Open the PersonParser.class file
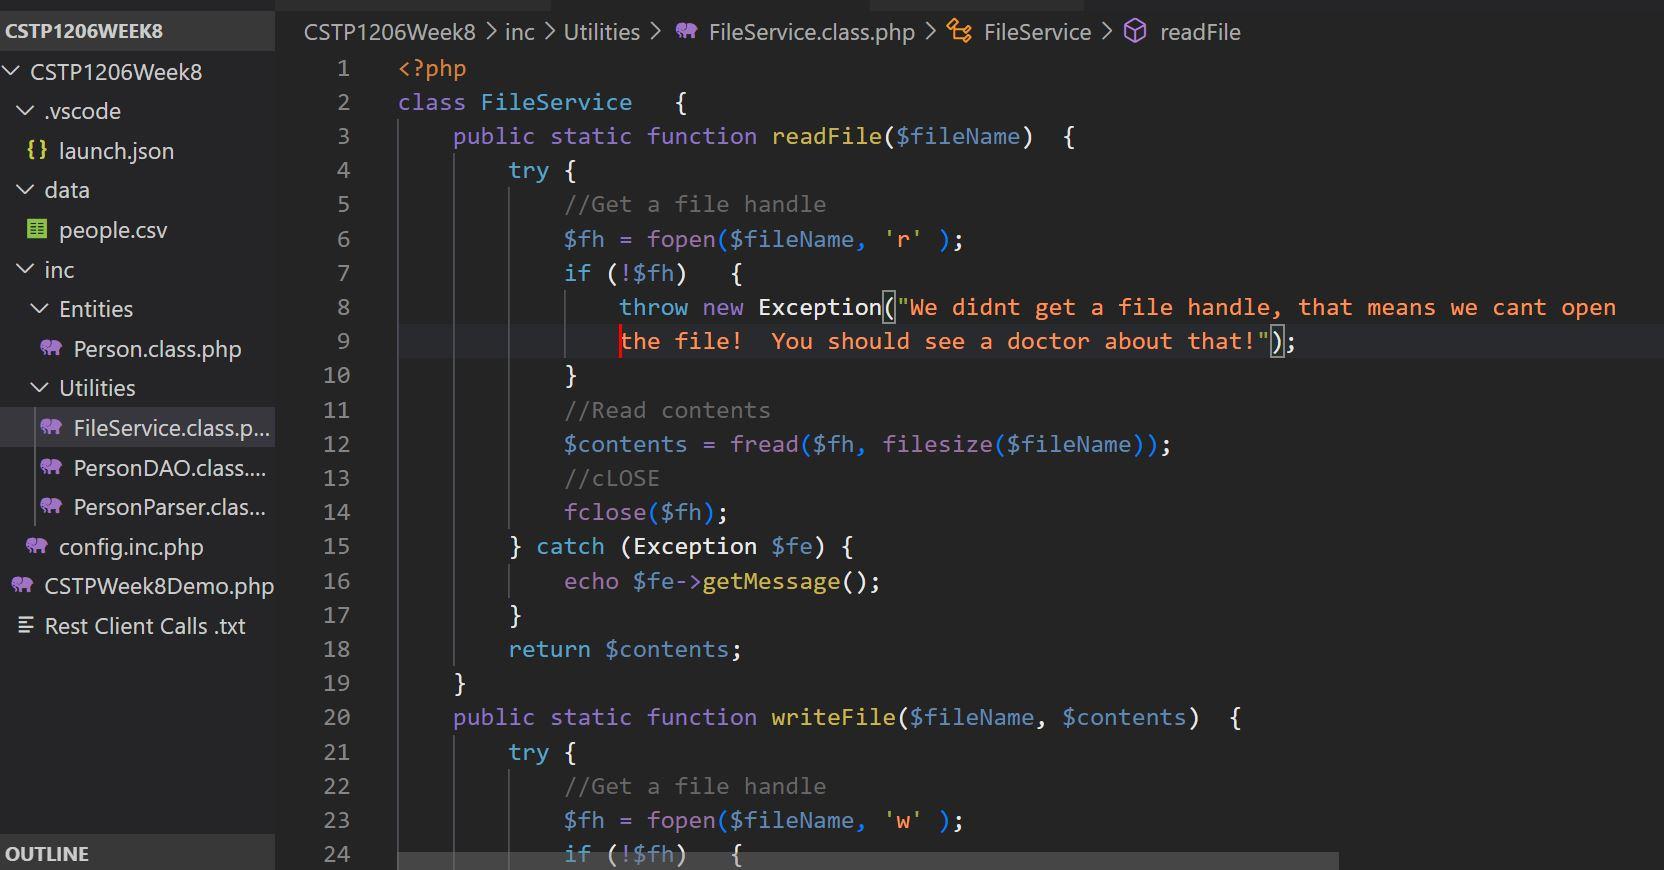 point(169,507)
